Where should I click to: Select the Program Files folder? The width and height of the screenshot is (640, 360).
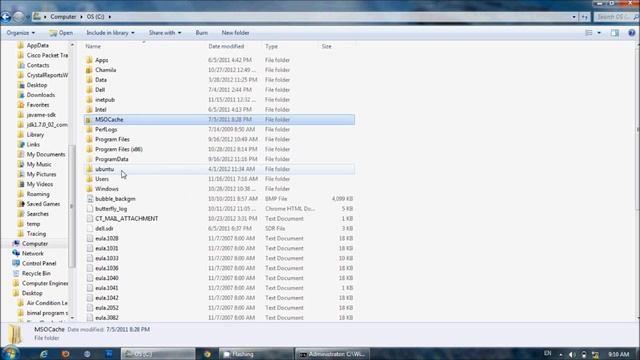pos(112,139)
